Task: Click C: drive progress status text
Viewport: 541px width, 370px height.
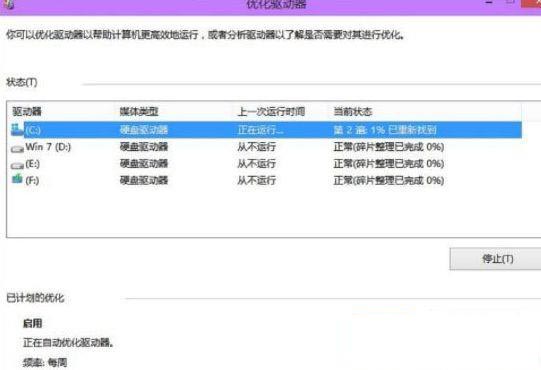Action: tap(385, 130)
